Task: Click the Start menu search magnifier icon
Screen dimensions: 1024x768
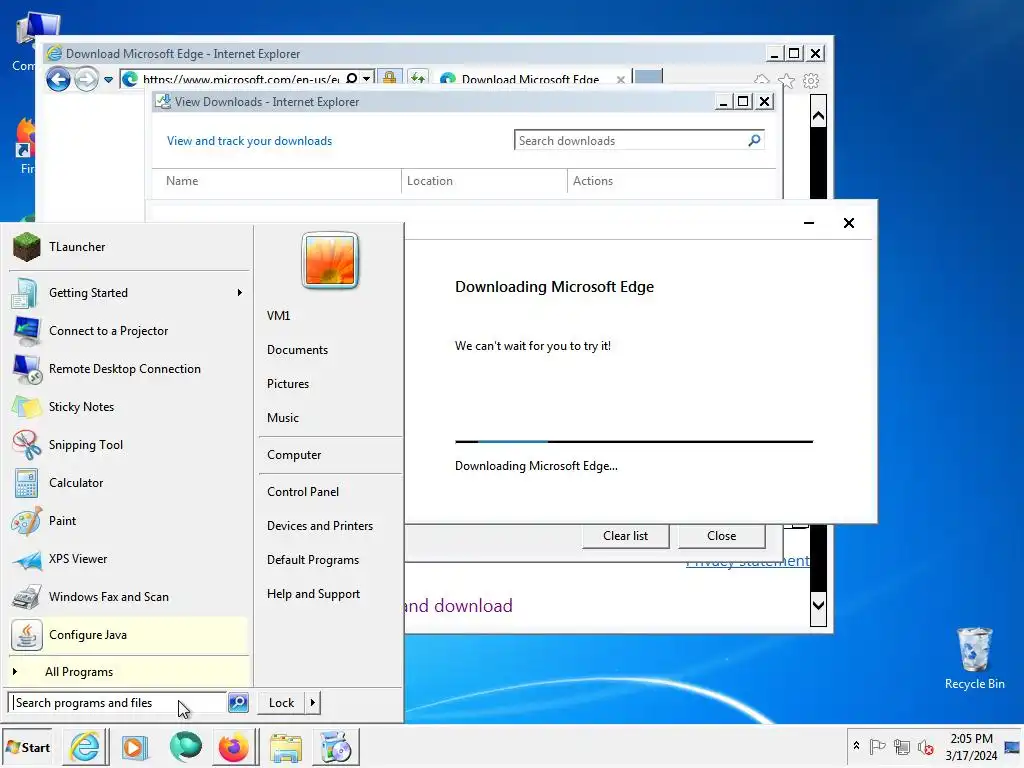Action: pyautogui.click(x=238, y=703)
